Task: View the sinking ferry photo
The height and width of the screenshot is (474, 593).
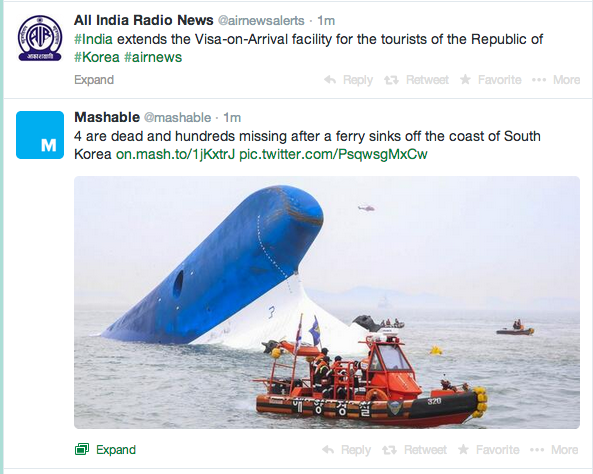Action: click(327, 302)
